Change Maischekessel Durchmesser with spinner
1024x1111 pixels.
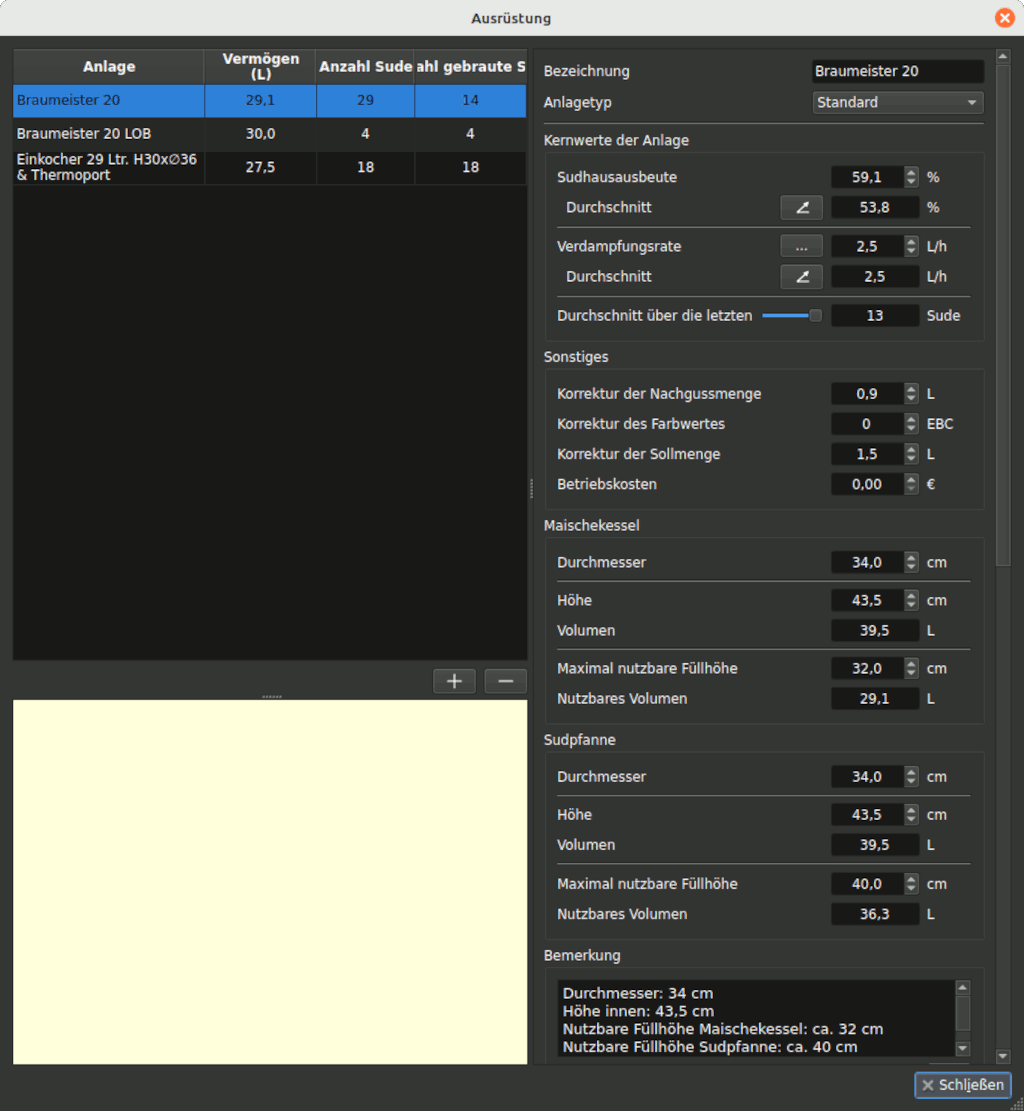pos(911,562)
